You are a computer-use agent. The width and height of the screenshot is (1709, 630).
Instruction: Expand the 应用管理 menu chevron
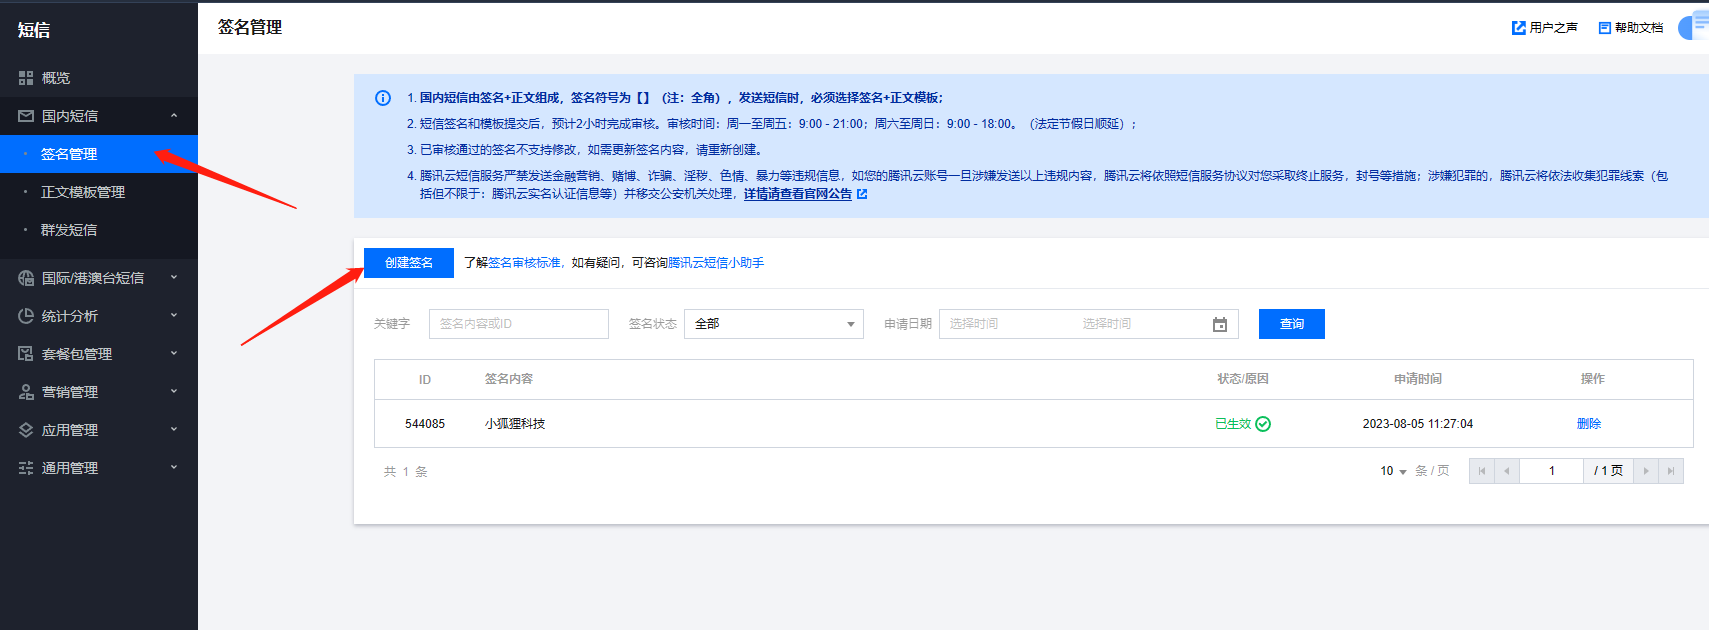point(174,430)
